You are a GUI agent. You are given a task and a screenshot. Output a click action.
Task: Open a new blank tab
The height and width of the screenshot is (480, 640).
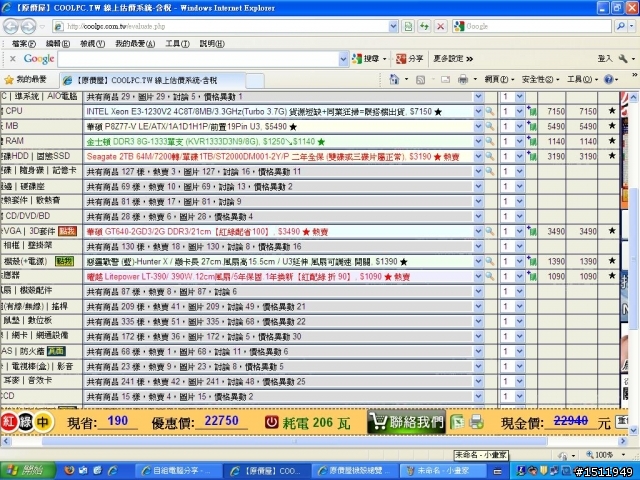[255, 81]
